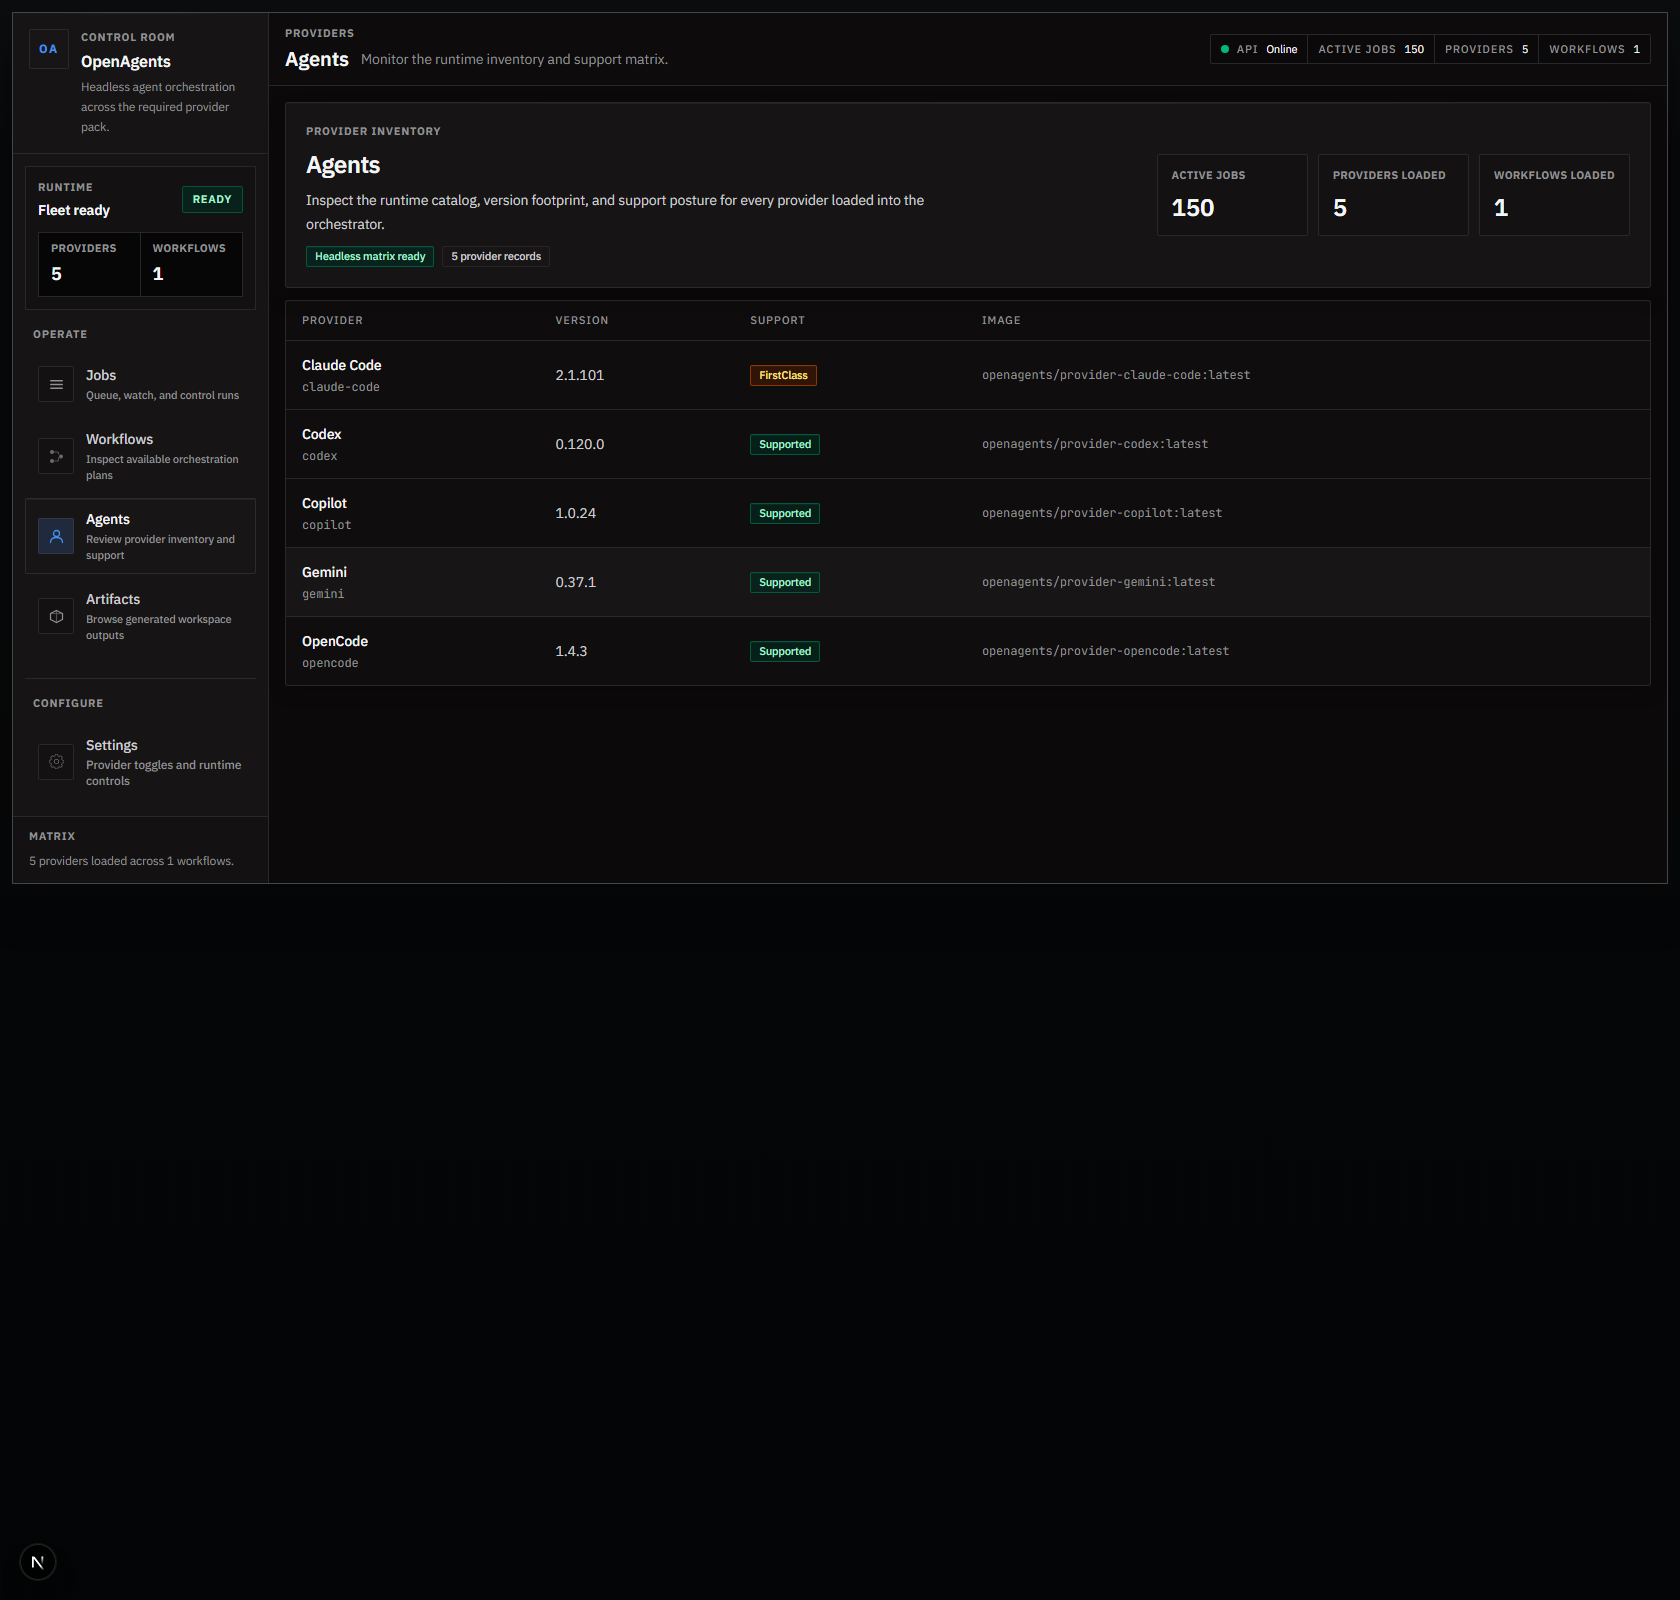Image resolution: width=1680 pixels, height=1600 pixels.
Task: Select the Codex provider name
Action: pos(322,434)
